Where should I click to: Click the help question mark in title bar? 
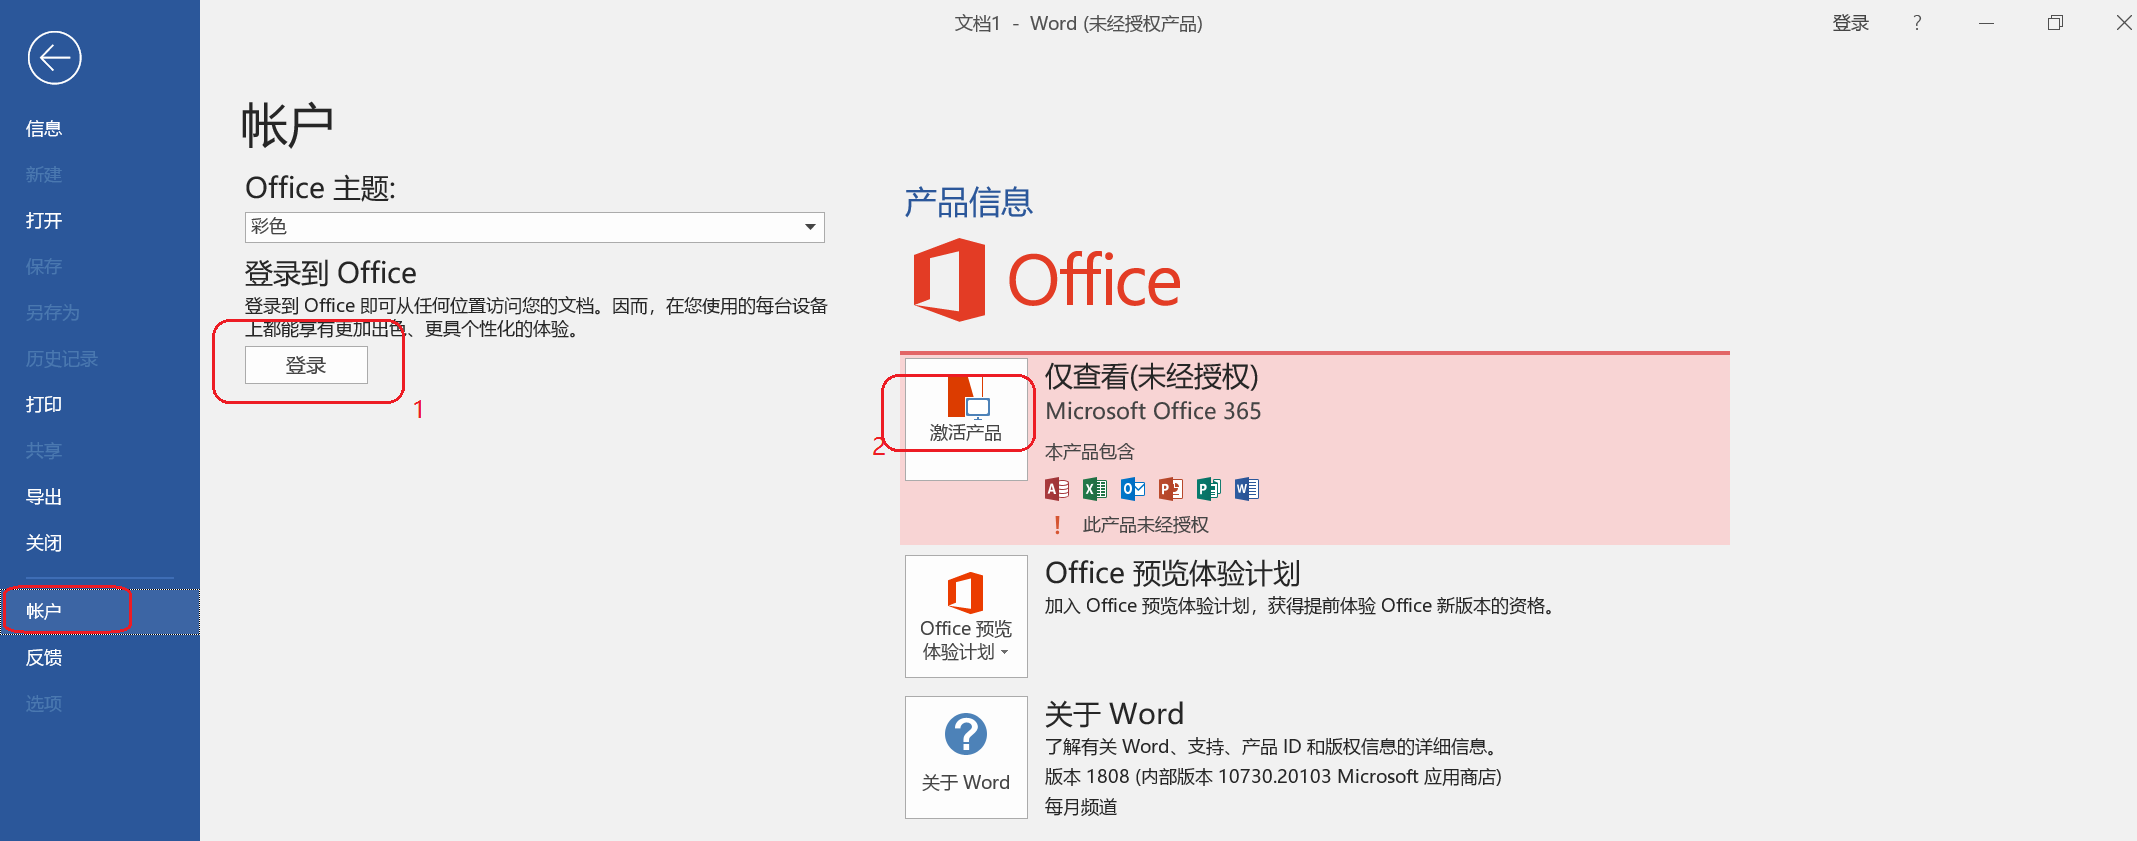[x=1917, y=23]
